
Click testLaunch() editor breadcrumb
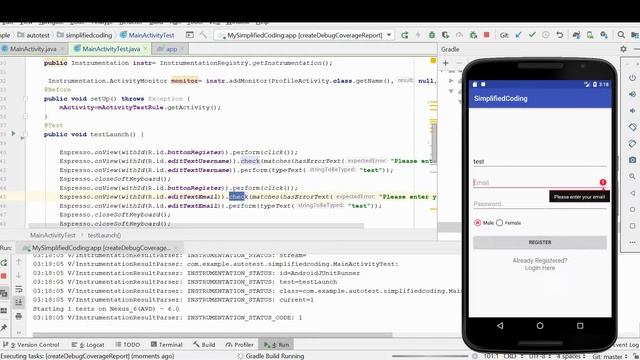point(104,235)
